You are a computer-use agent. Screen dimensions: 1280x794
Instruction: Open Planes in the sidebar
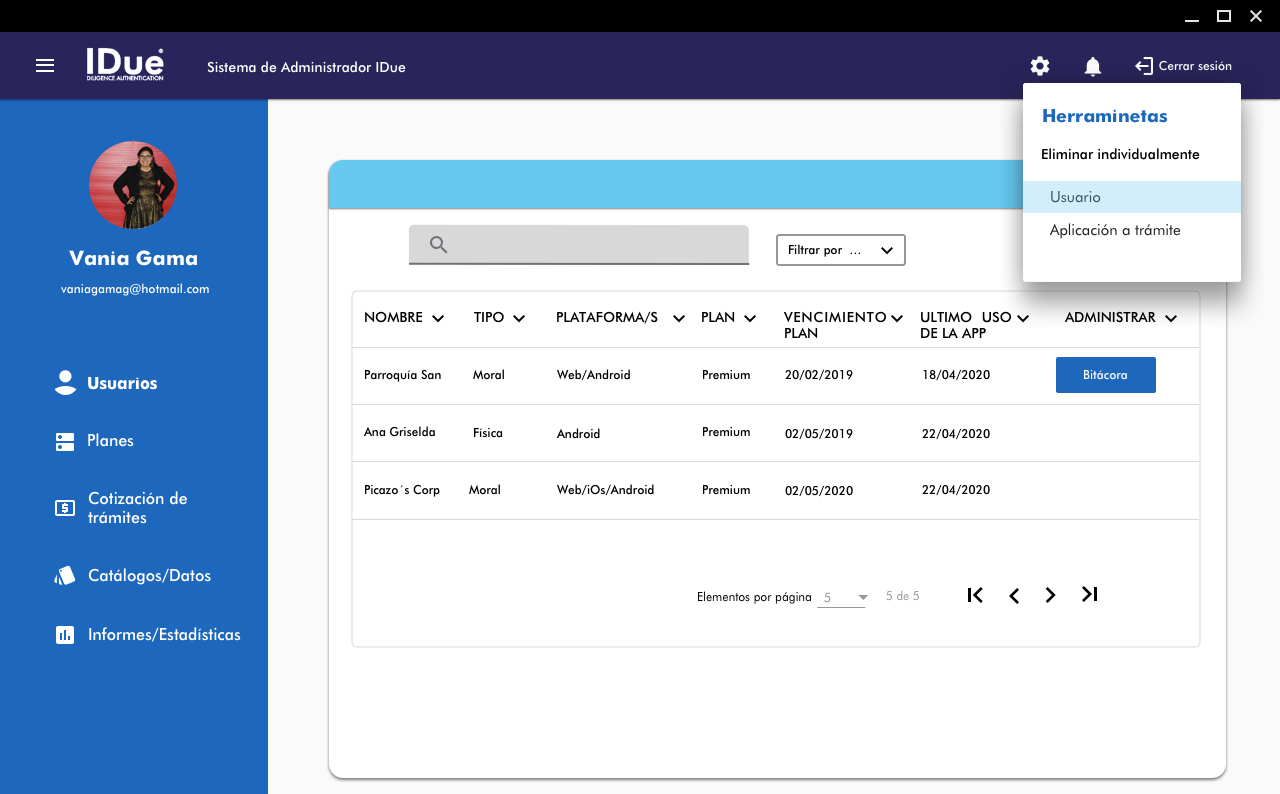(110, 441)
